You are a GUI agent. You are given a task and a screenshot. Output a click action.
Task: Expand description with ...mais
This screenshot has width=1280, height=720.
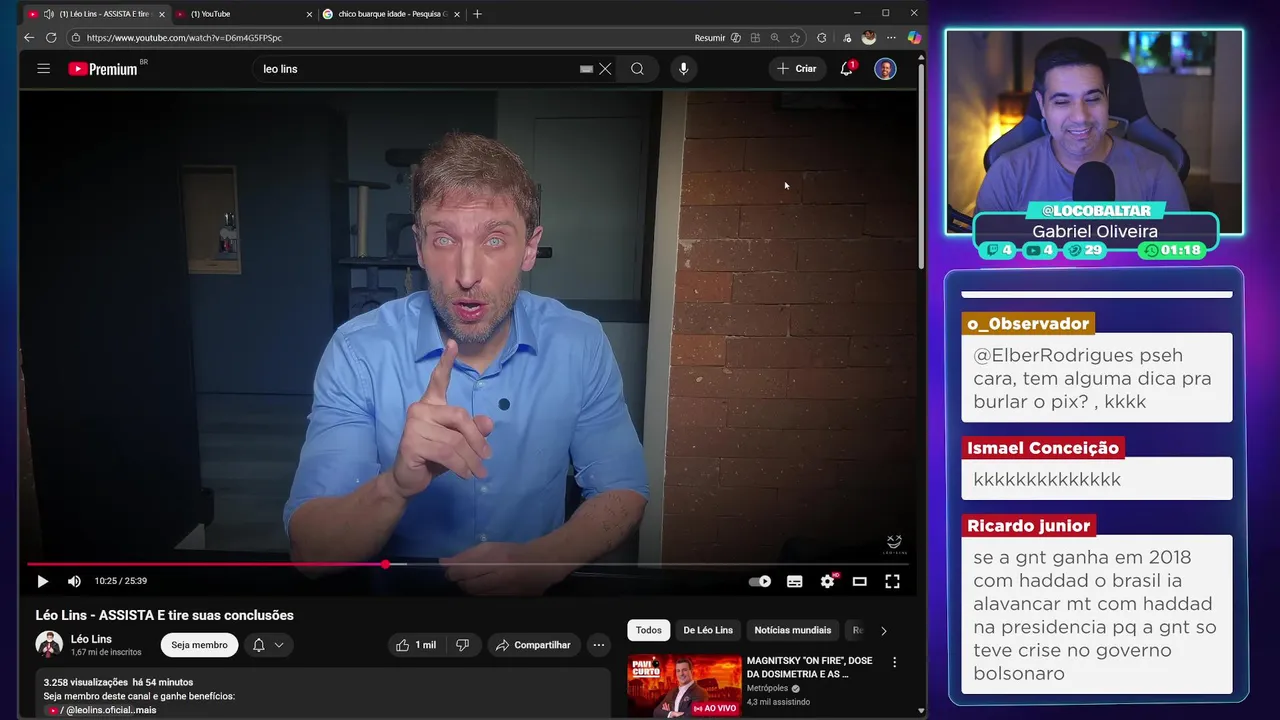click(x=145, y=710)
